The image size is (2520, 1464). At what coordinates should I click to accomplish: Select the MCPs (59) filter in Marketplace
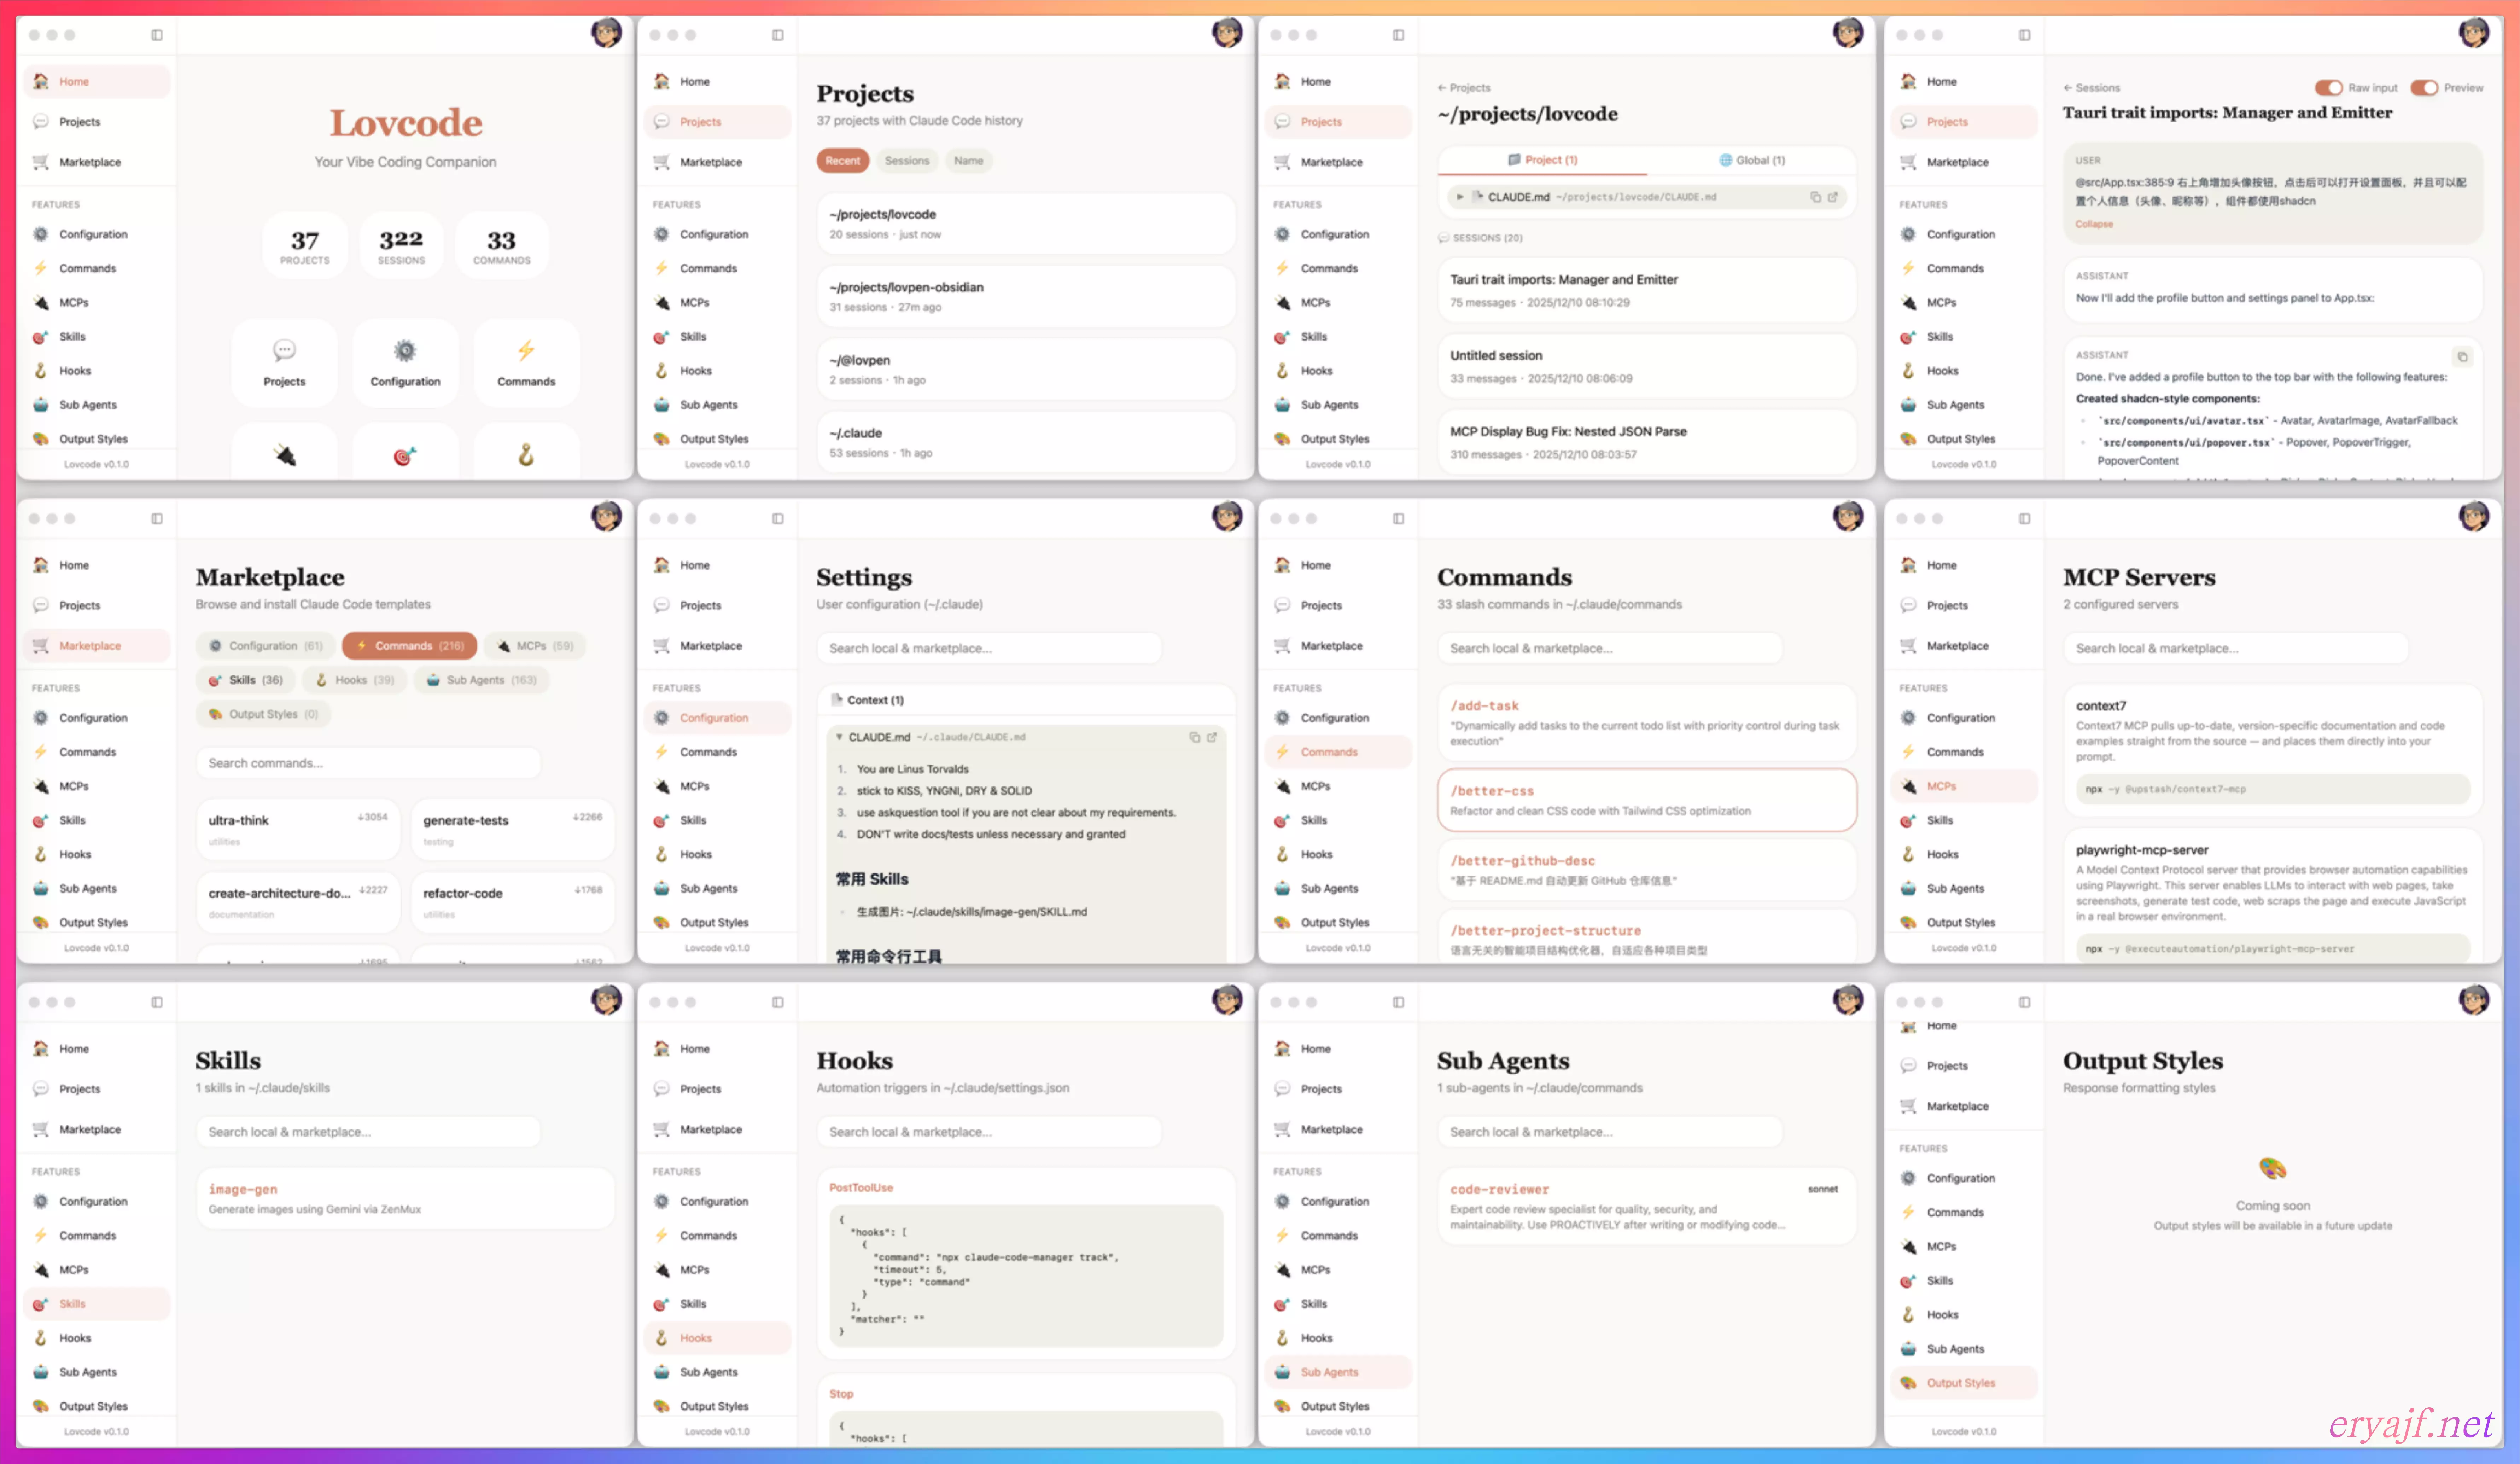tap(535, 646)
